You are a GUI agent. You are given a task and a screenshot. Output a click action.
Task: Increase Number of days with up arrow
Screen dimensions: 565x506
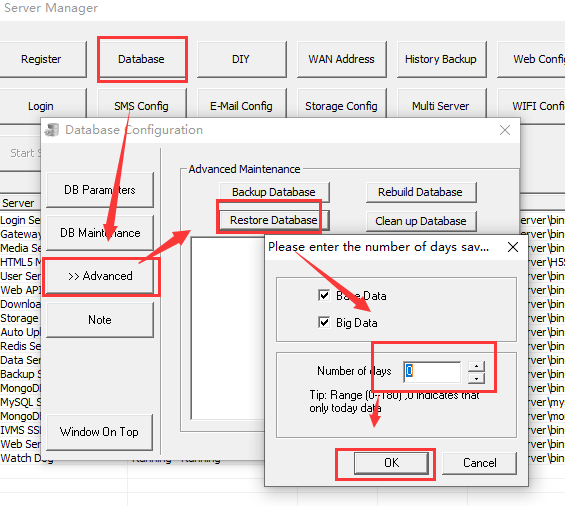476,367
